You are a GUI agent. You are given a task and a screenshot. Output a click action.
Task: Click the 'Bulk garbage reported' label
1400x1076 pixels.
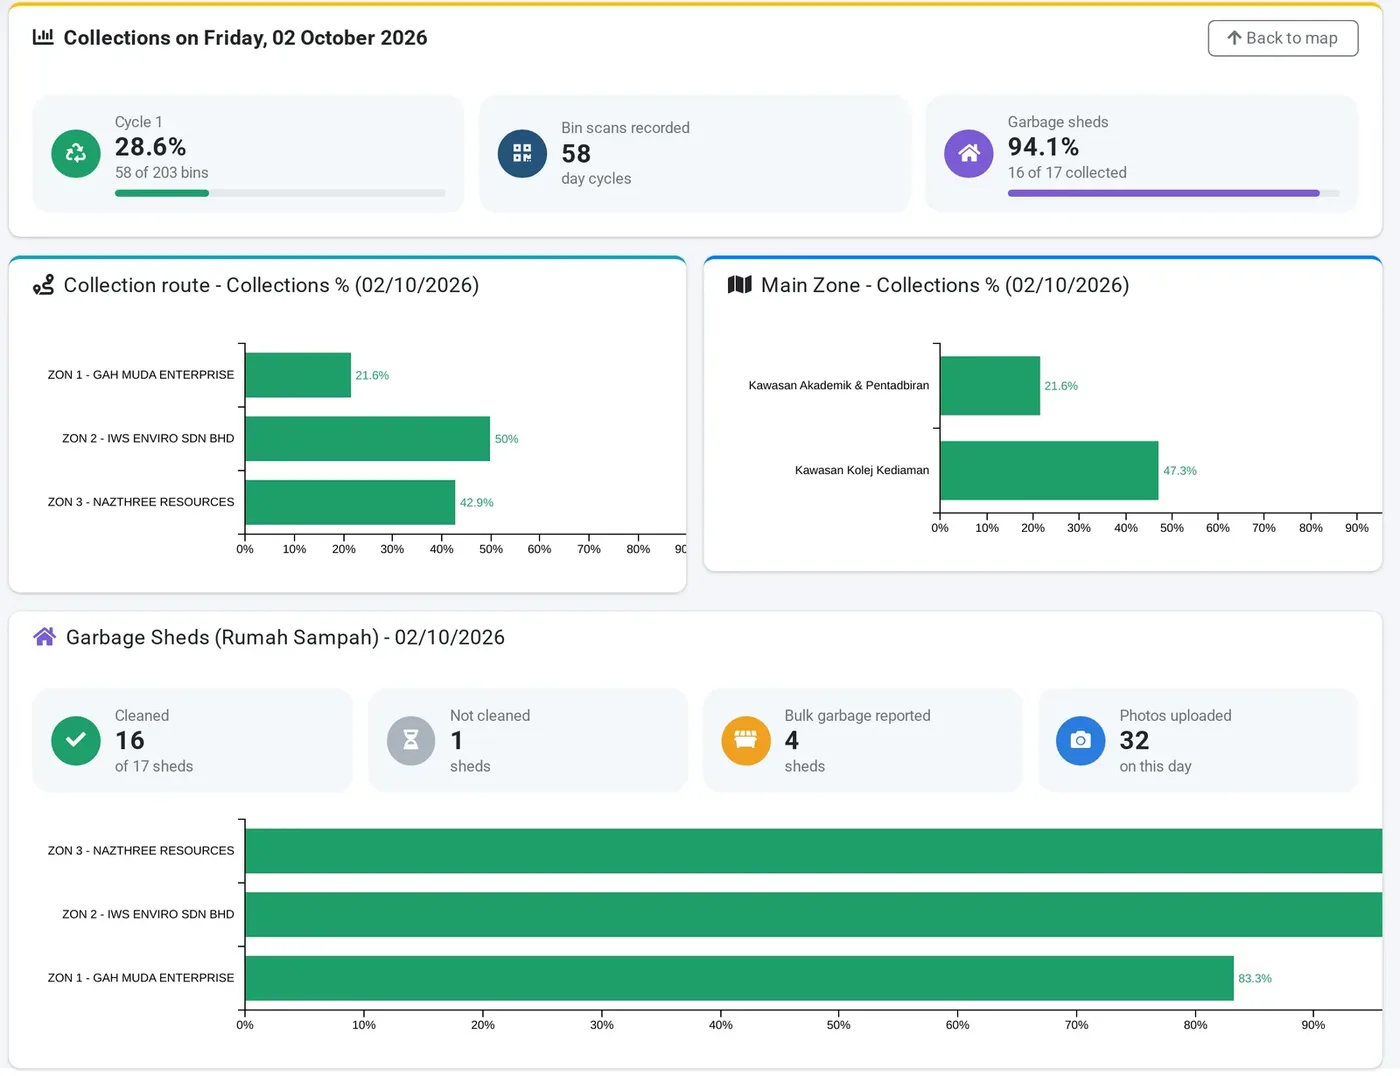click(857, 716)
